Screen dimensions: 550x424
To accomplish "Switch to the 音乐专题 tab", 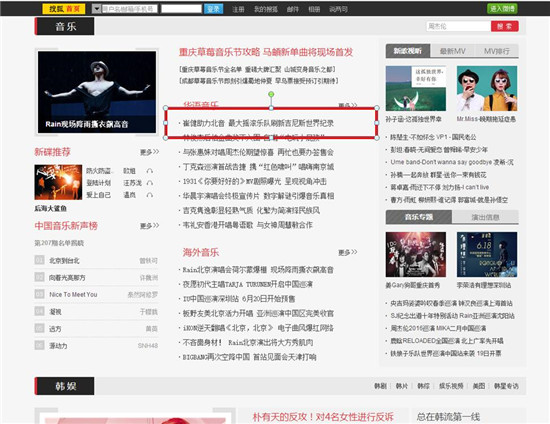I will tap(418, 217).
